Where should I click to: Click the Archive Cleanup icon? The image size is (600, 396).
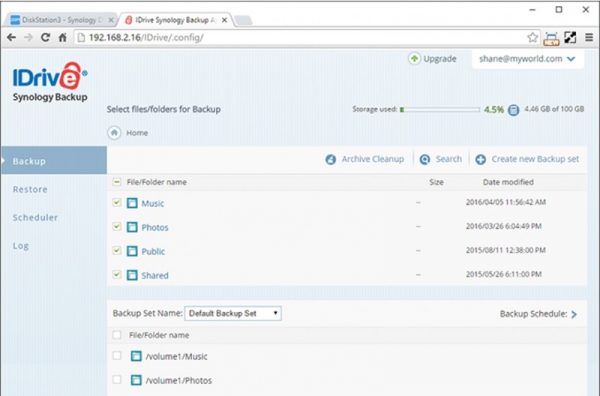pos(331,160)
